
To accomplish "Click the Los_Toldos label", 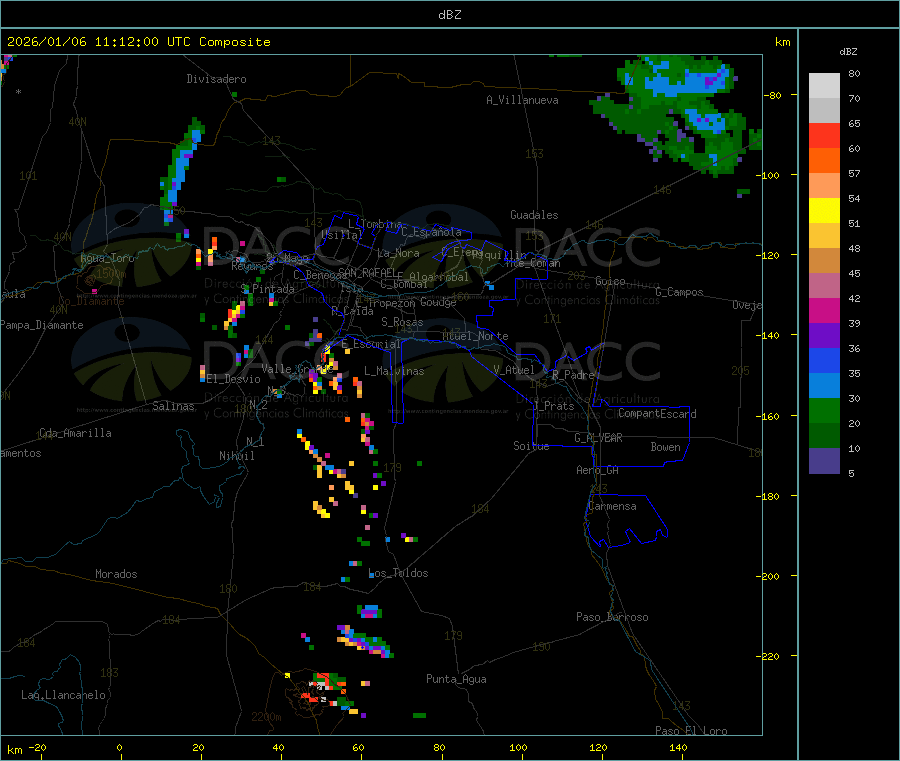I will pyautogui.click(x=398, y=573).
